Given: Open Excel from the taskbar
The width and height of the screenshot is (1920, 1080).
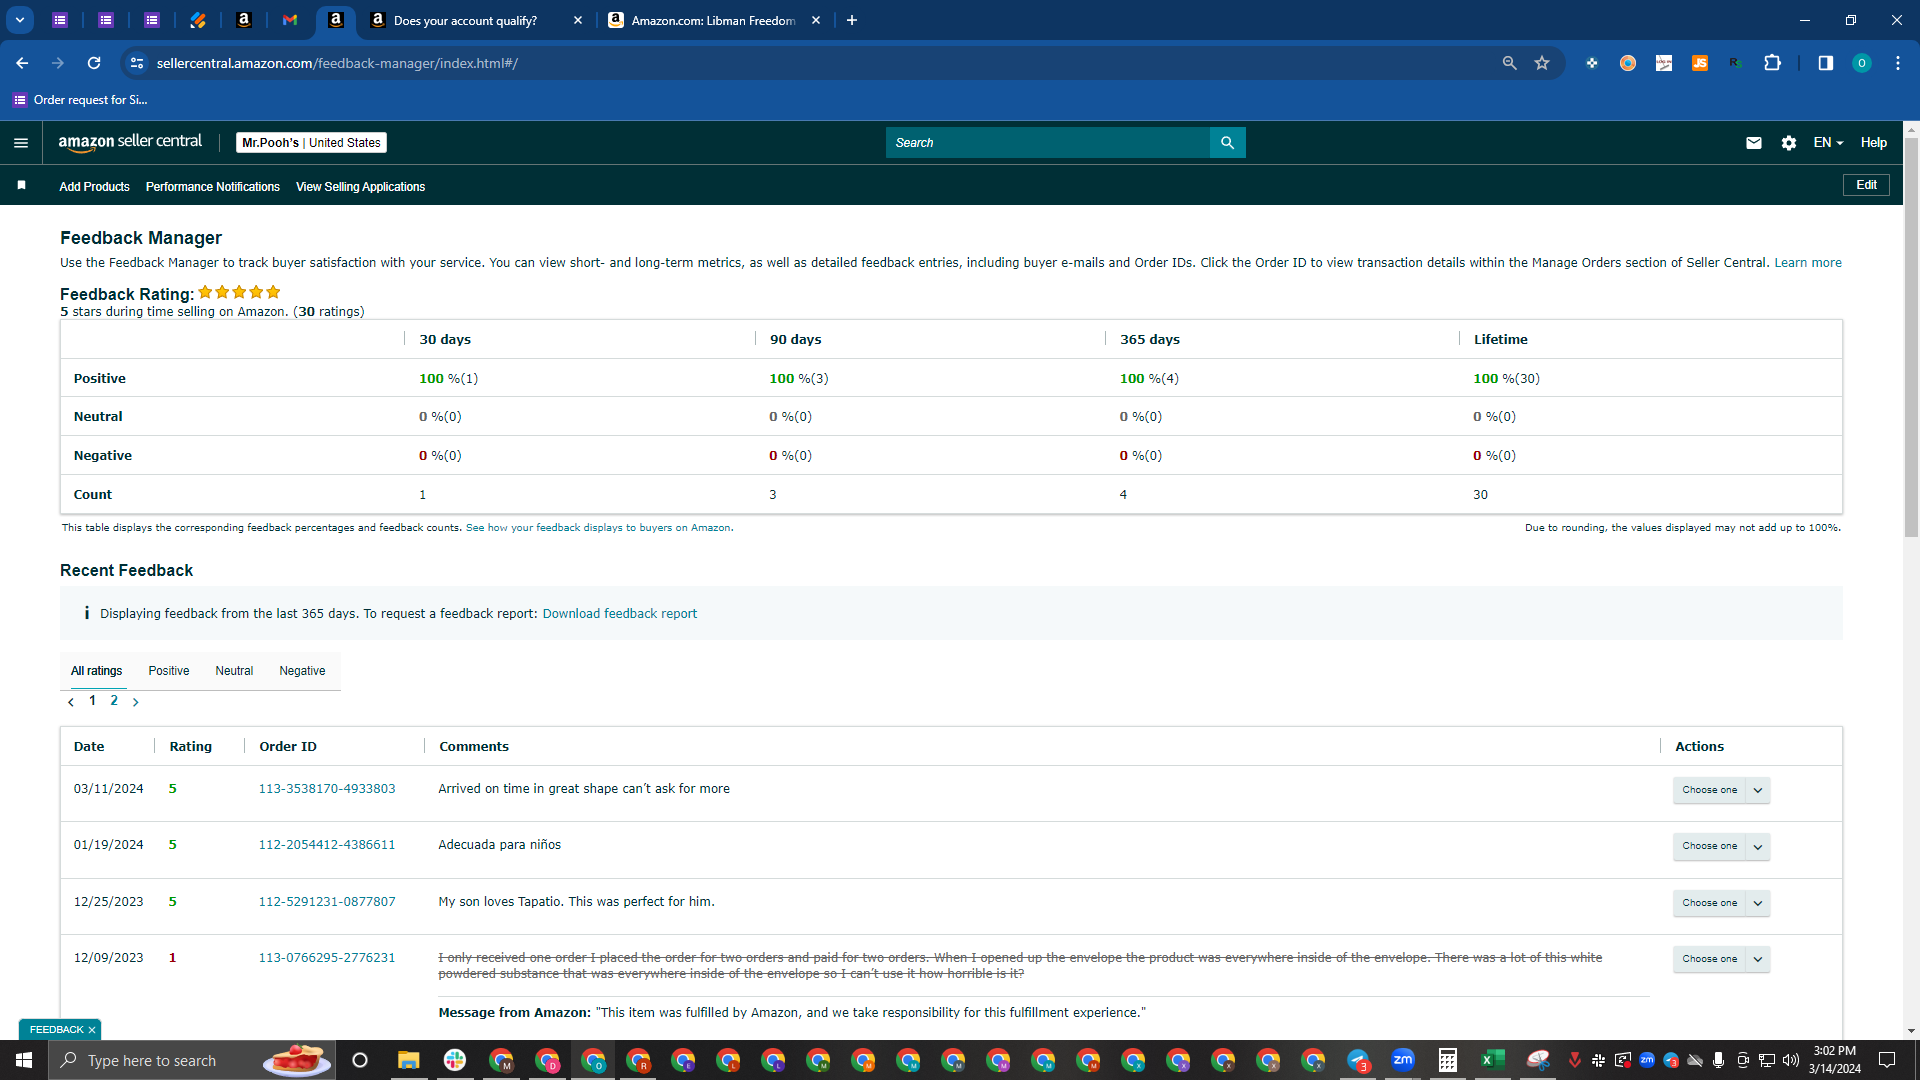Looking at the screenshot, I should 1493,1060.
